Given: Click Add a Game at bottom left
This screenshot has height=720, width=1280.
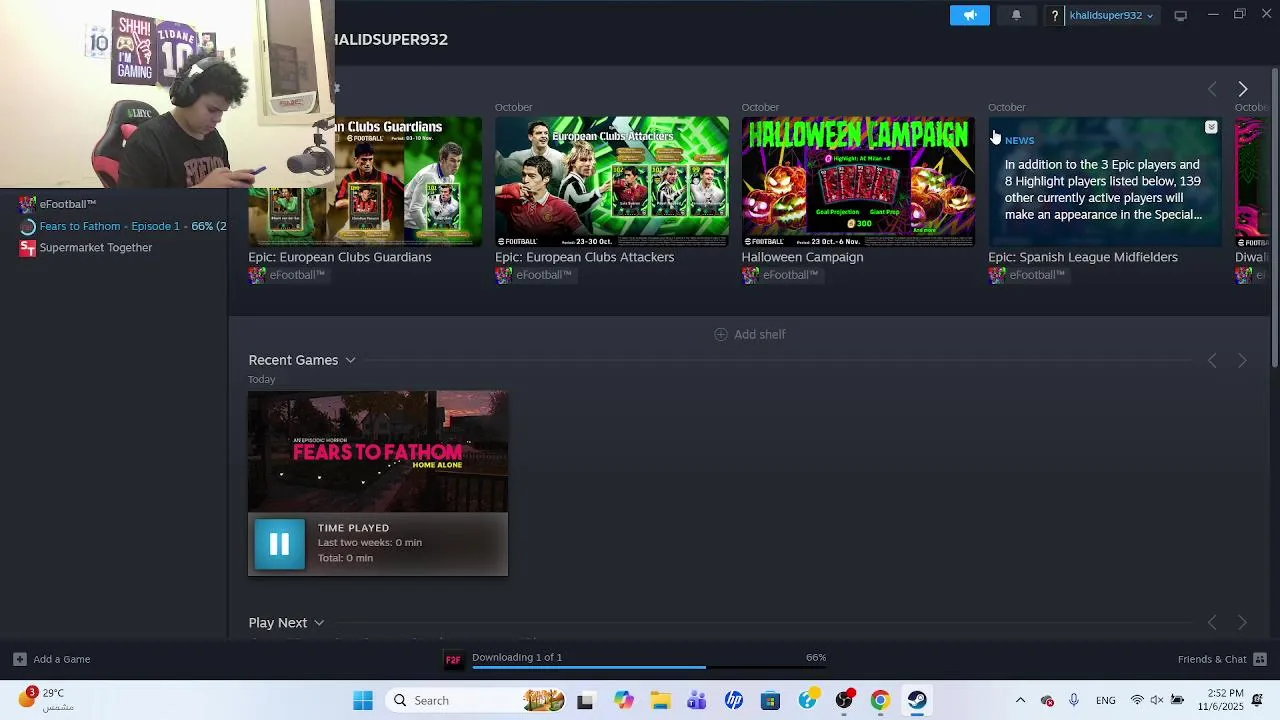Looking at the screenshot, I should [x=62, y=659].
